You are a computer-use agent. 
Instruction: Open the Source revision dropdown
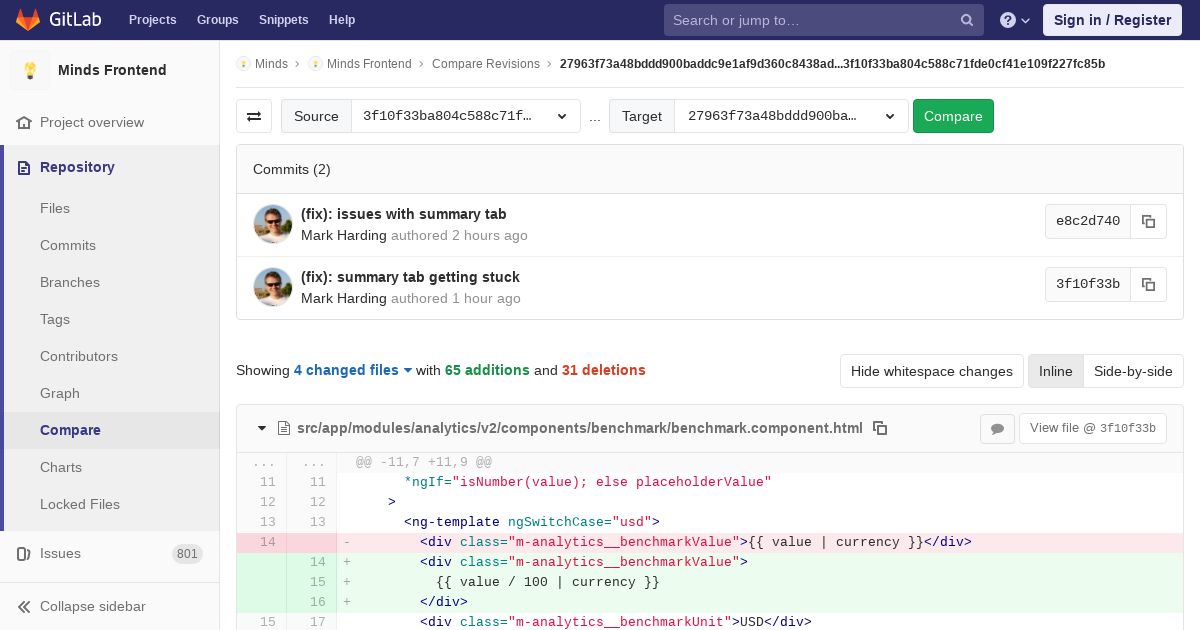click(x=465, y=116)
